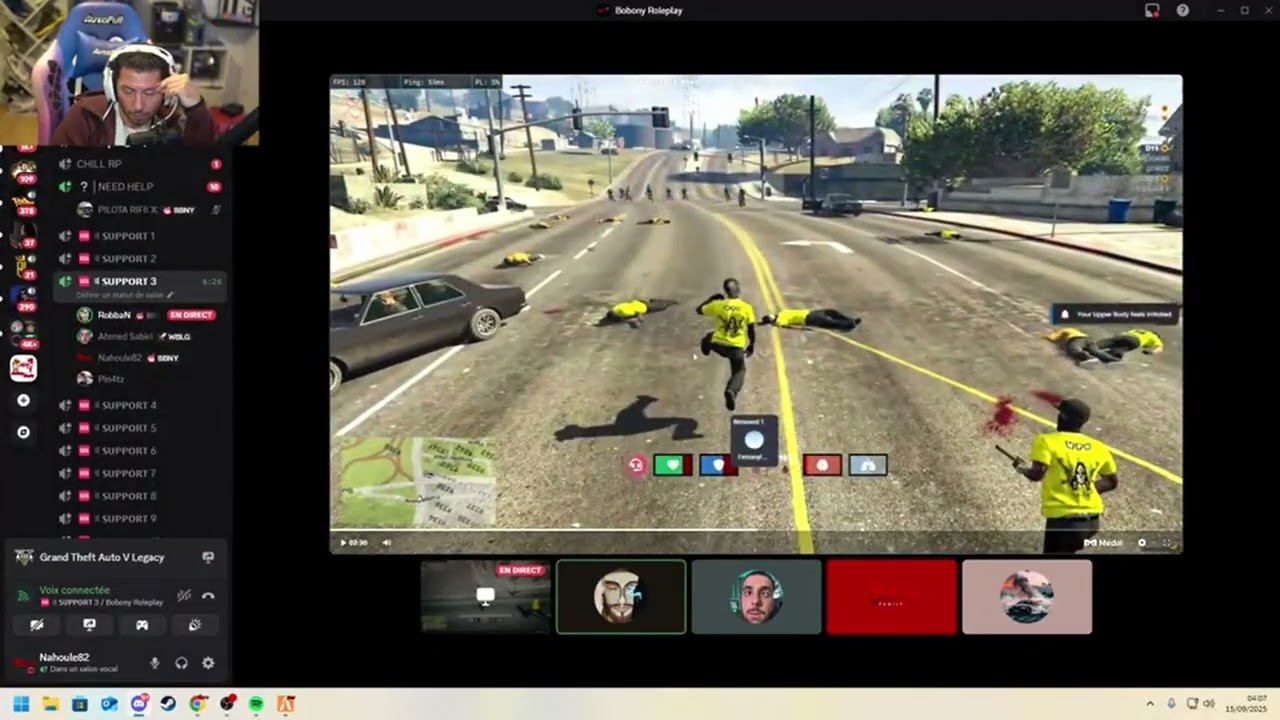
Task: Open Outlook from the taskbar
Action: 109,704
